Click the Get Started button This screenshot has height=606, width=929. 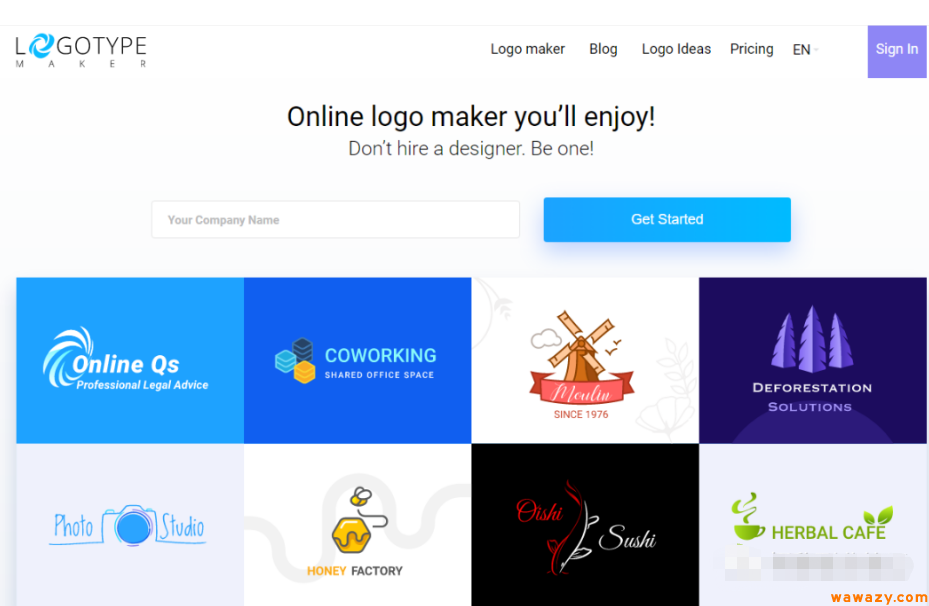(667, 219)
